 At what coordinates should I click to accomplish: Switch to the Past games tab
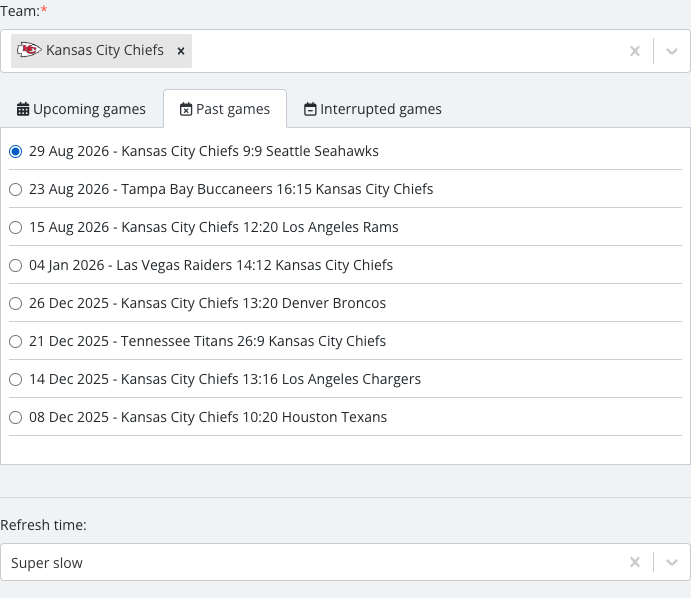click(x=225, y=109)
